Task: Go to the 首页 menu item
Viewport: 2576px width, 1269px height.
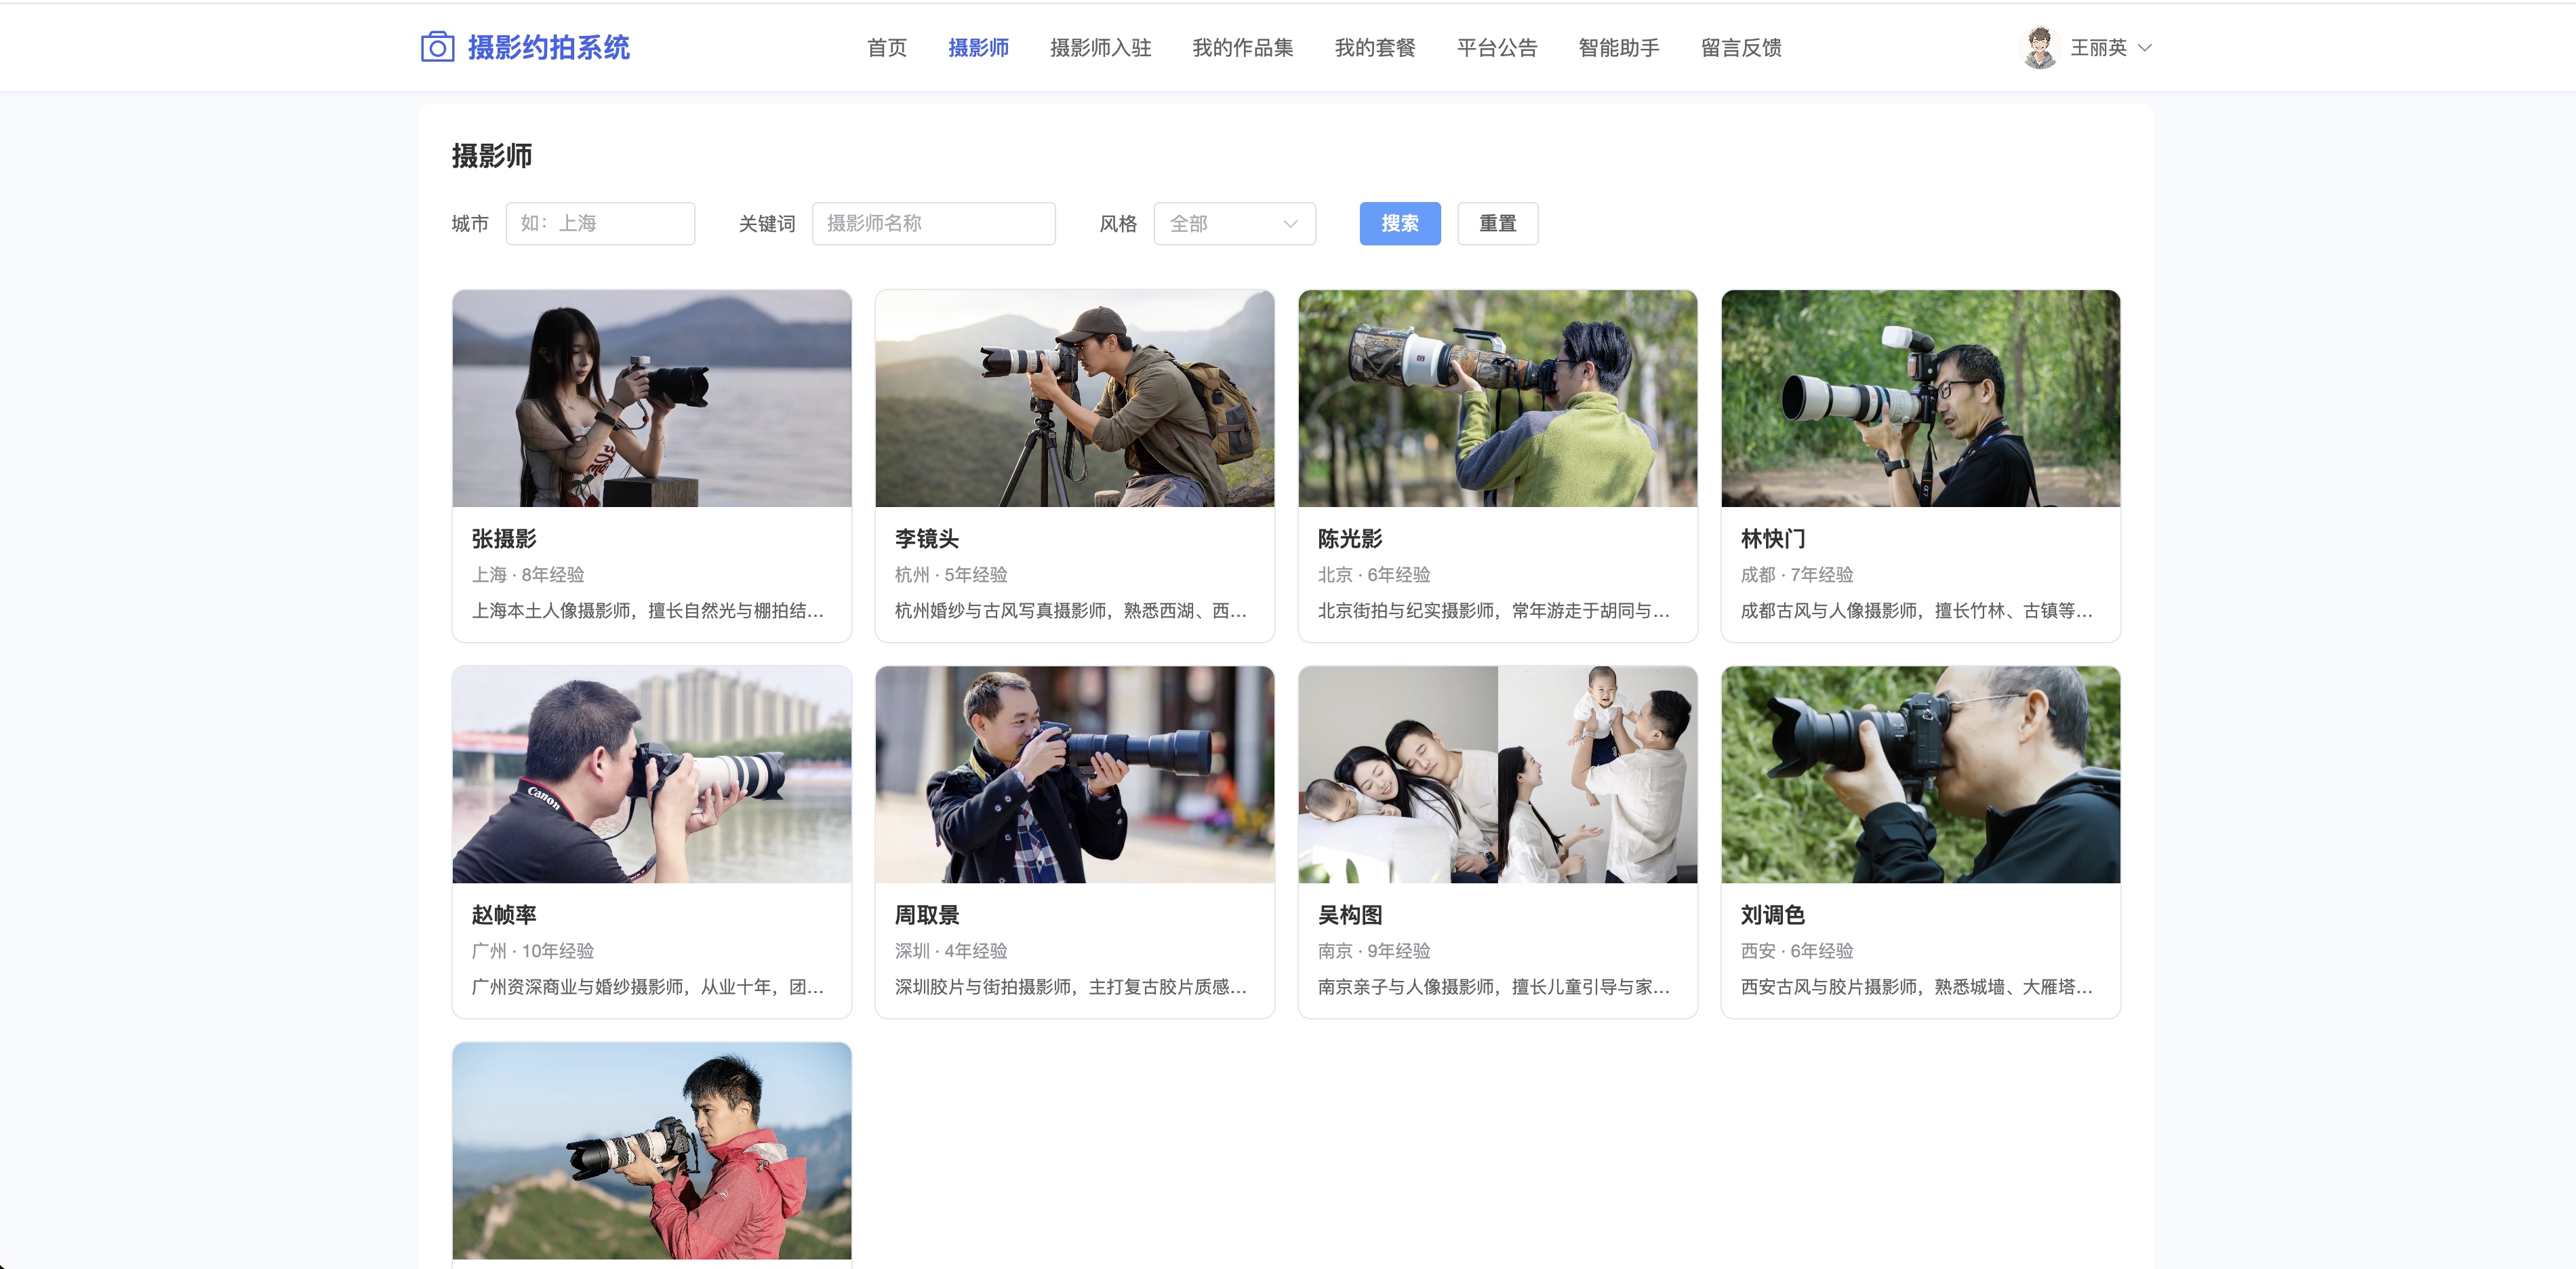Action: 886,47
